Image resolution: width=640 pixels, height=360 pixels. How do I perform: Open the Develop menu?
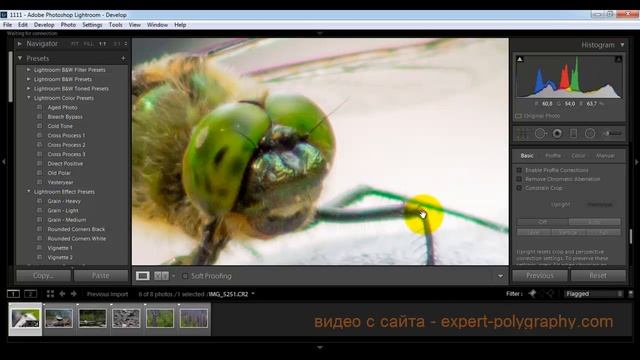44,25
